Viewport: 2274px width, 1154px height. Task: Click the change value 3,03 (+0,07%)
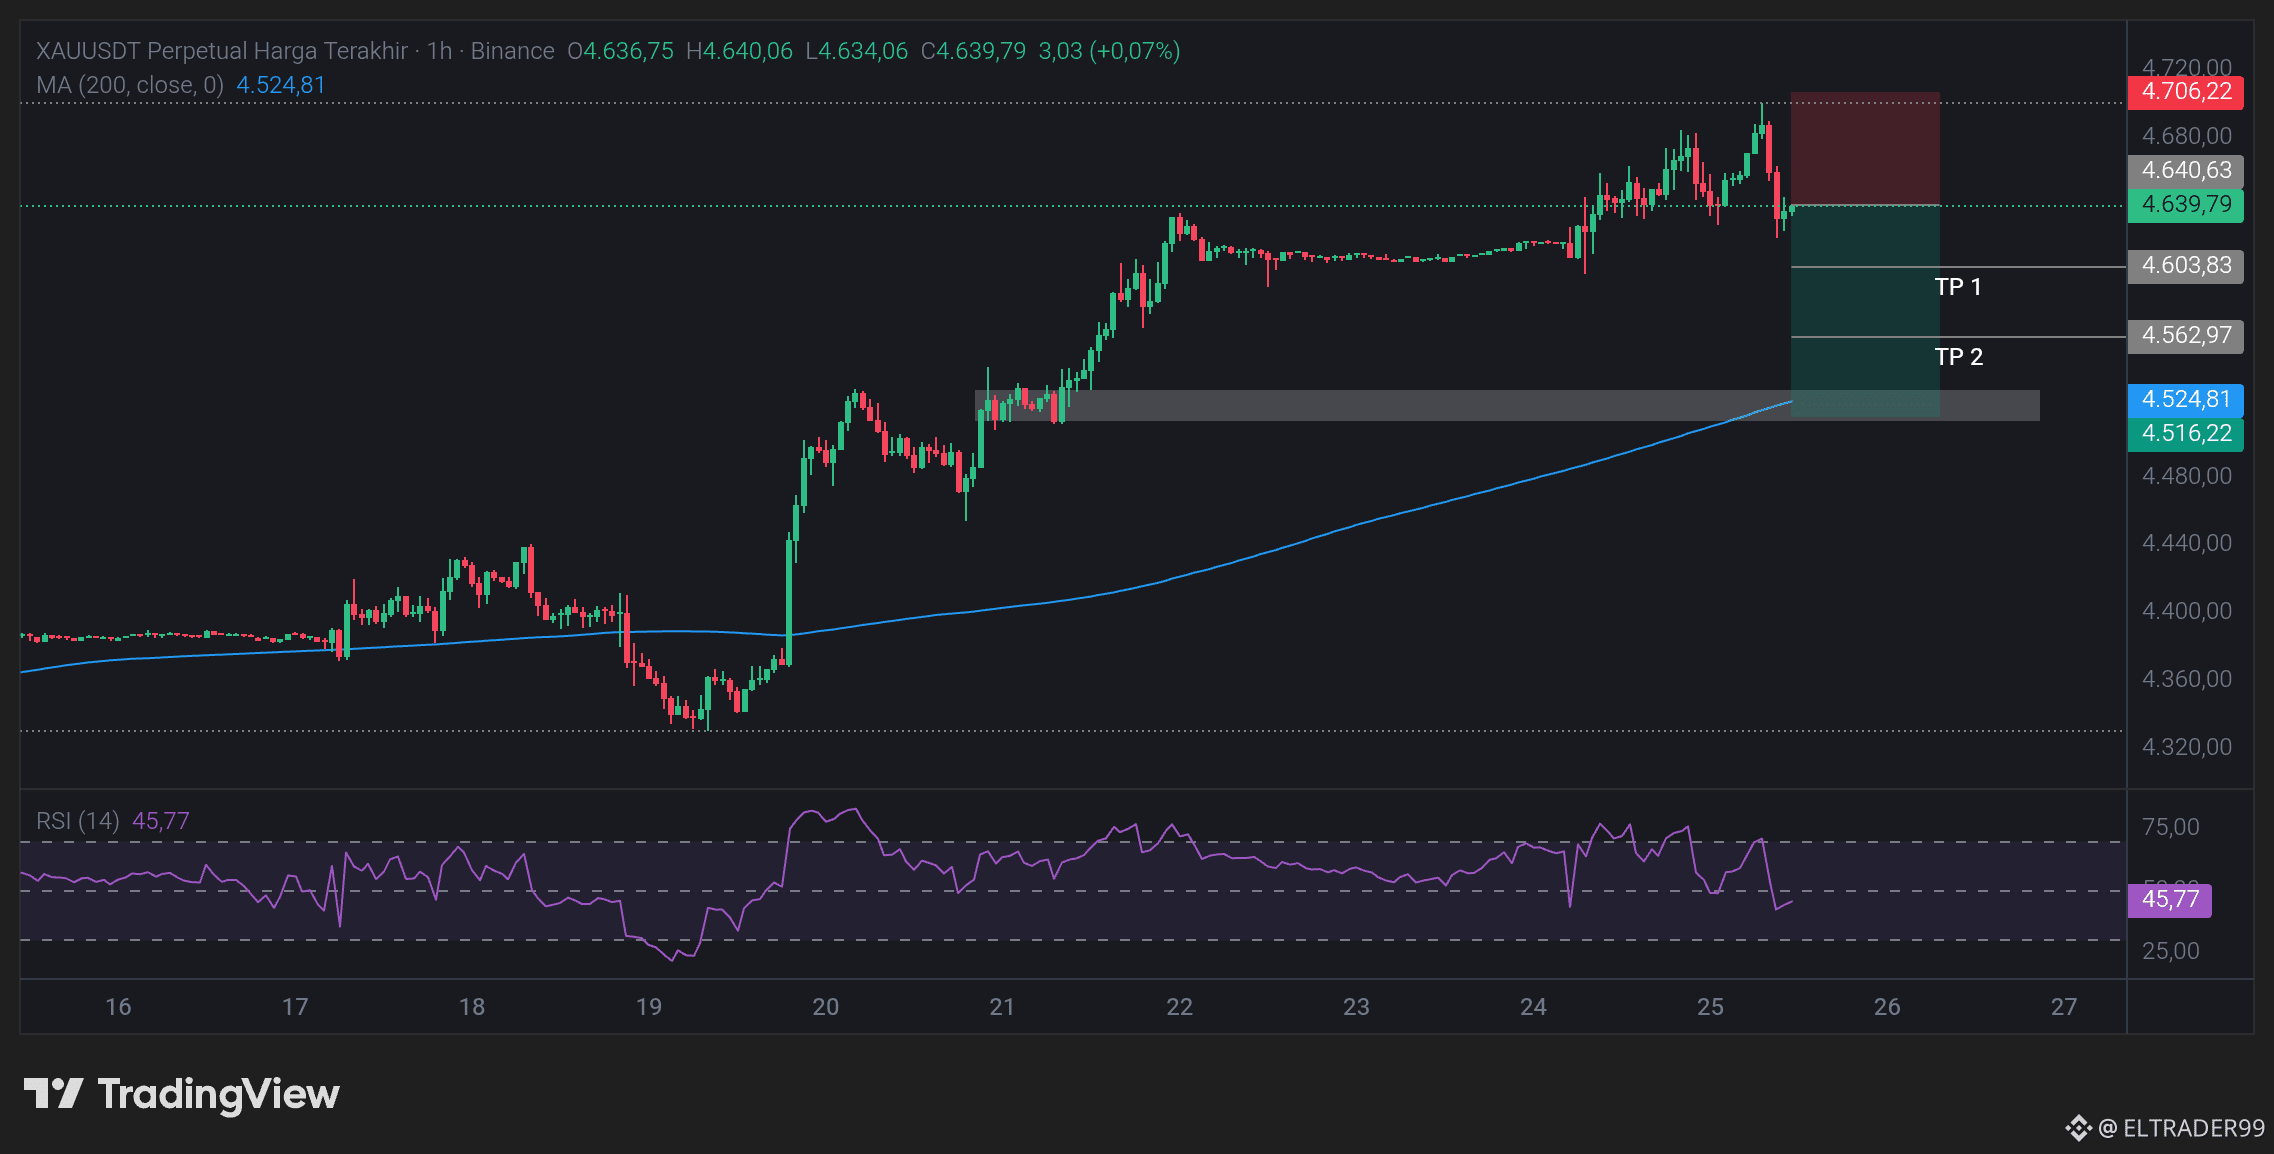pos(1109,51)
